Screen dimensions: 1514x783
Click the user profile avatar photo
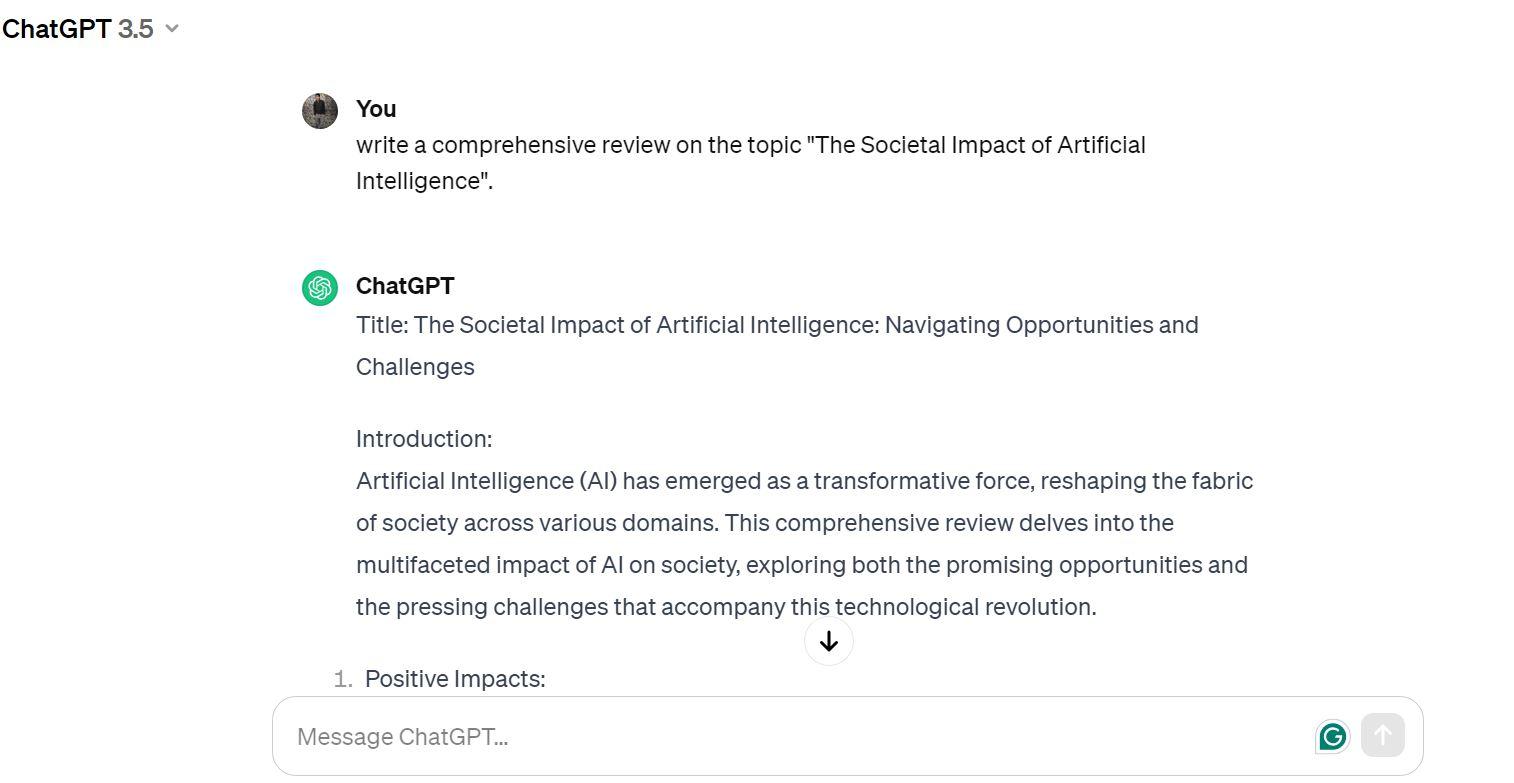[x=320, y=111]
